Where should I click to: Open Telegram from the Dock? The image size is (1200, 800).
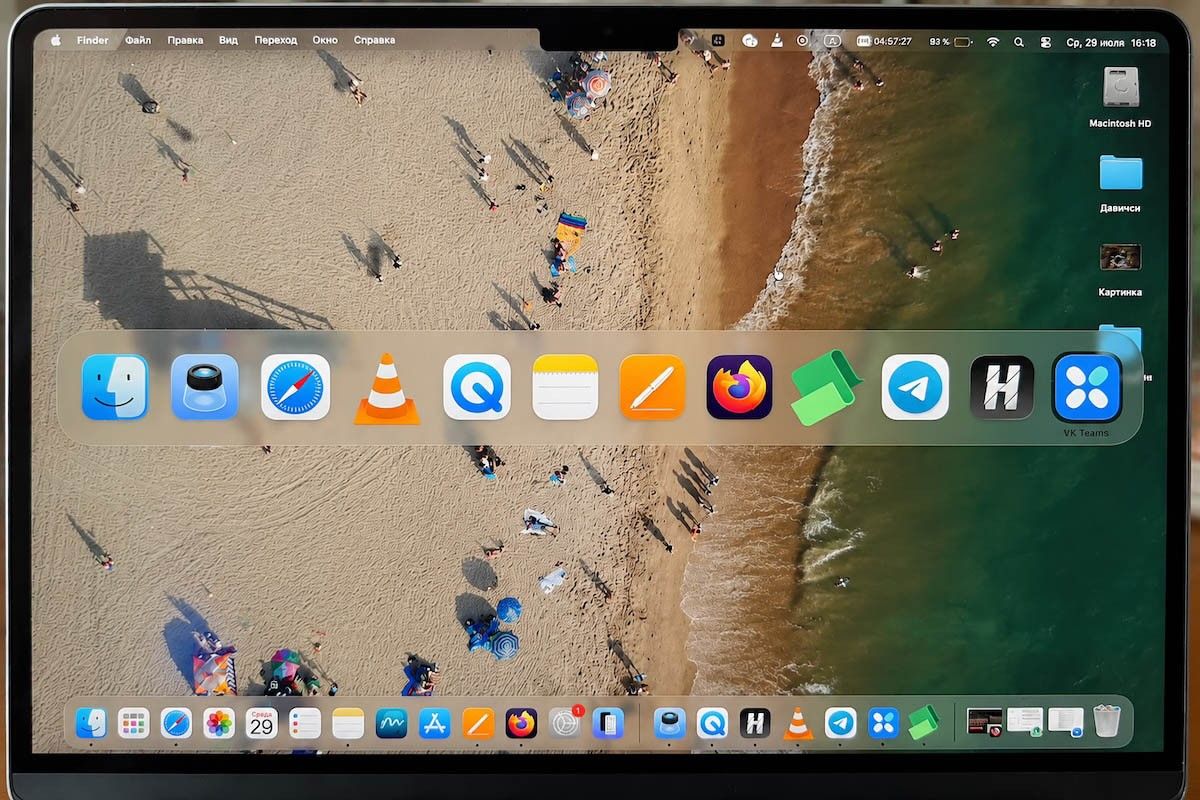tap(840, 722)
